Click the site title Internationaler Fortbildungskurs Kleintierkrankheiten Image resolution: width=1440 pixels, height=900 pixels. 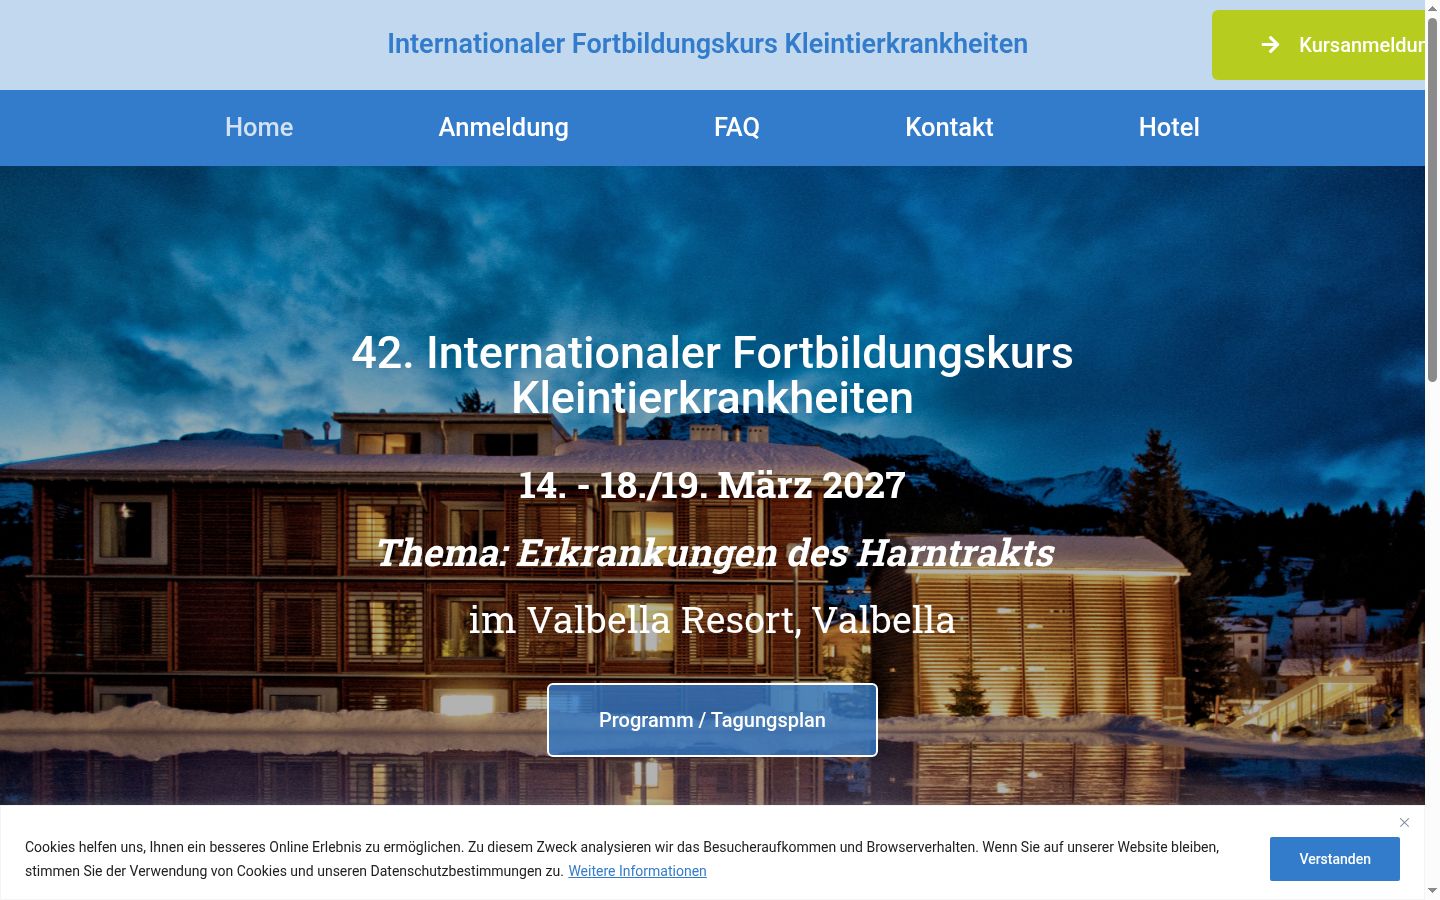(707, 44)
